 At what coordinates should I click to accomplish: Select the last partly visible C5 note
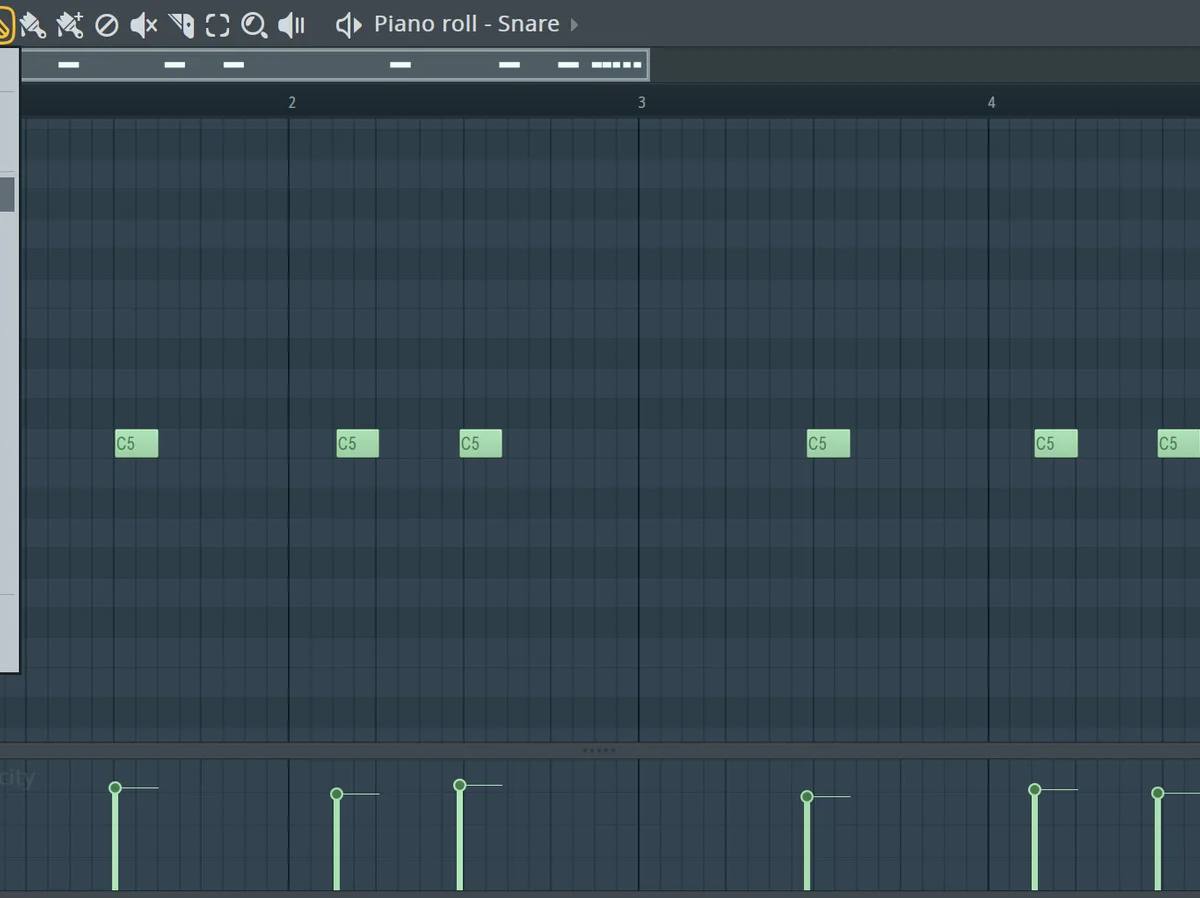coord(1179,443)
